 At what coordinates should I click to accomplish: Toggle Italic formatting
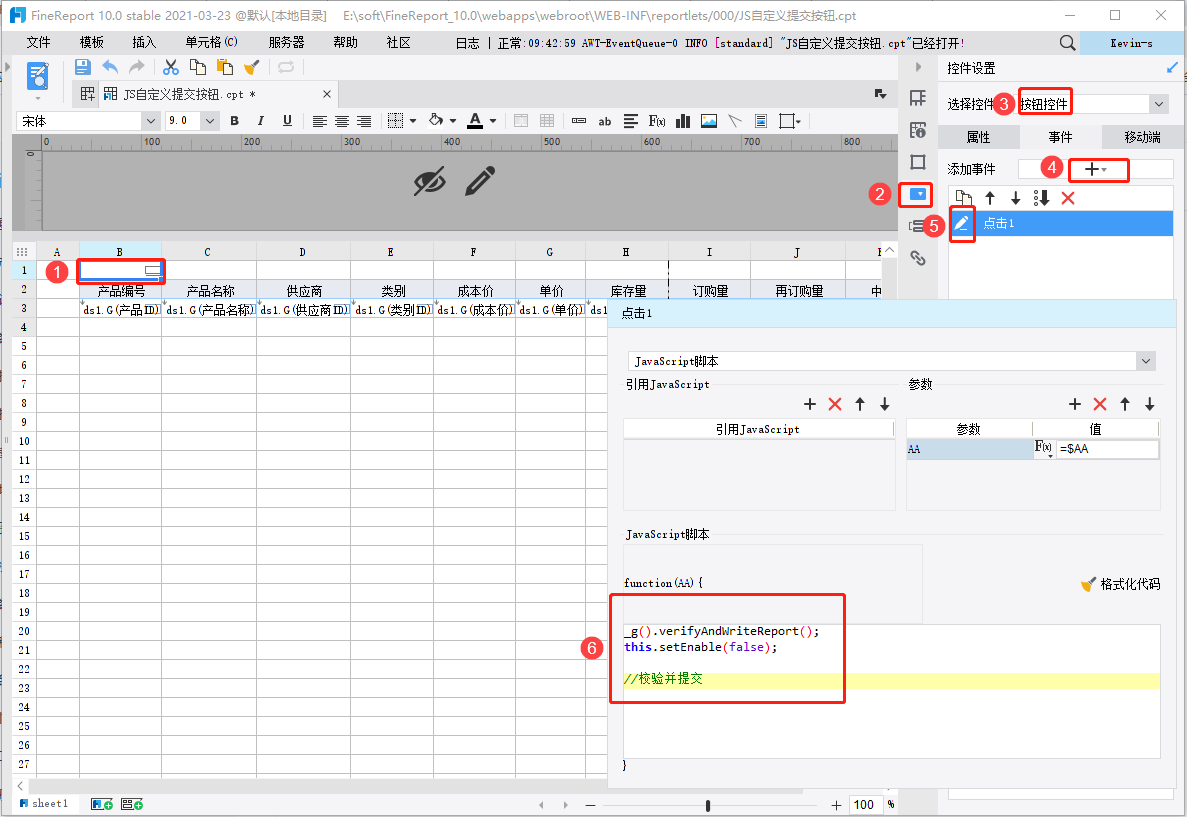click(x=260, y=120)
